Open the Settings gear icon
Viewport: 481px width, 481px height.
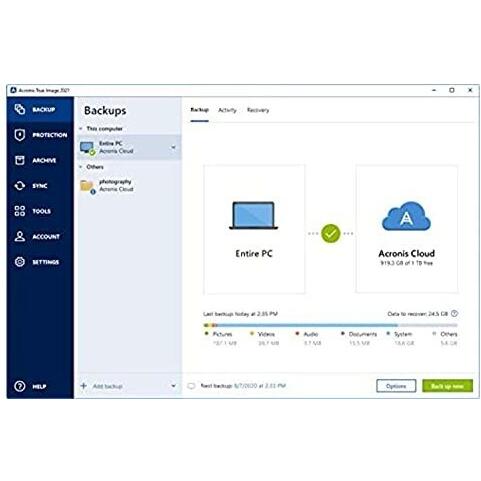(x=20, y=262)
